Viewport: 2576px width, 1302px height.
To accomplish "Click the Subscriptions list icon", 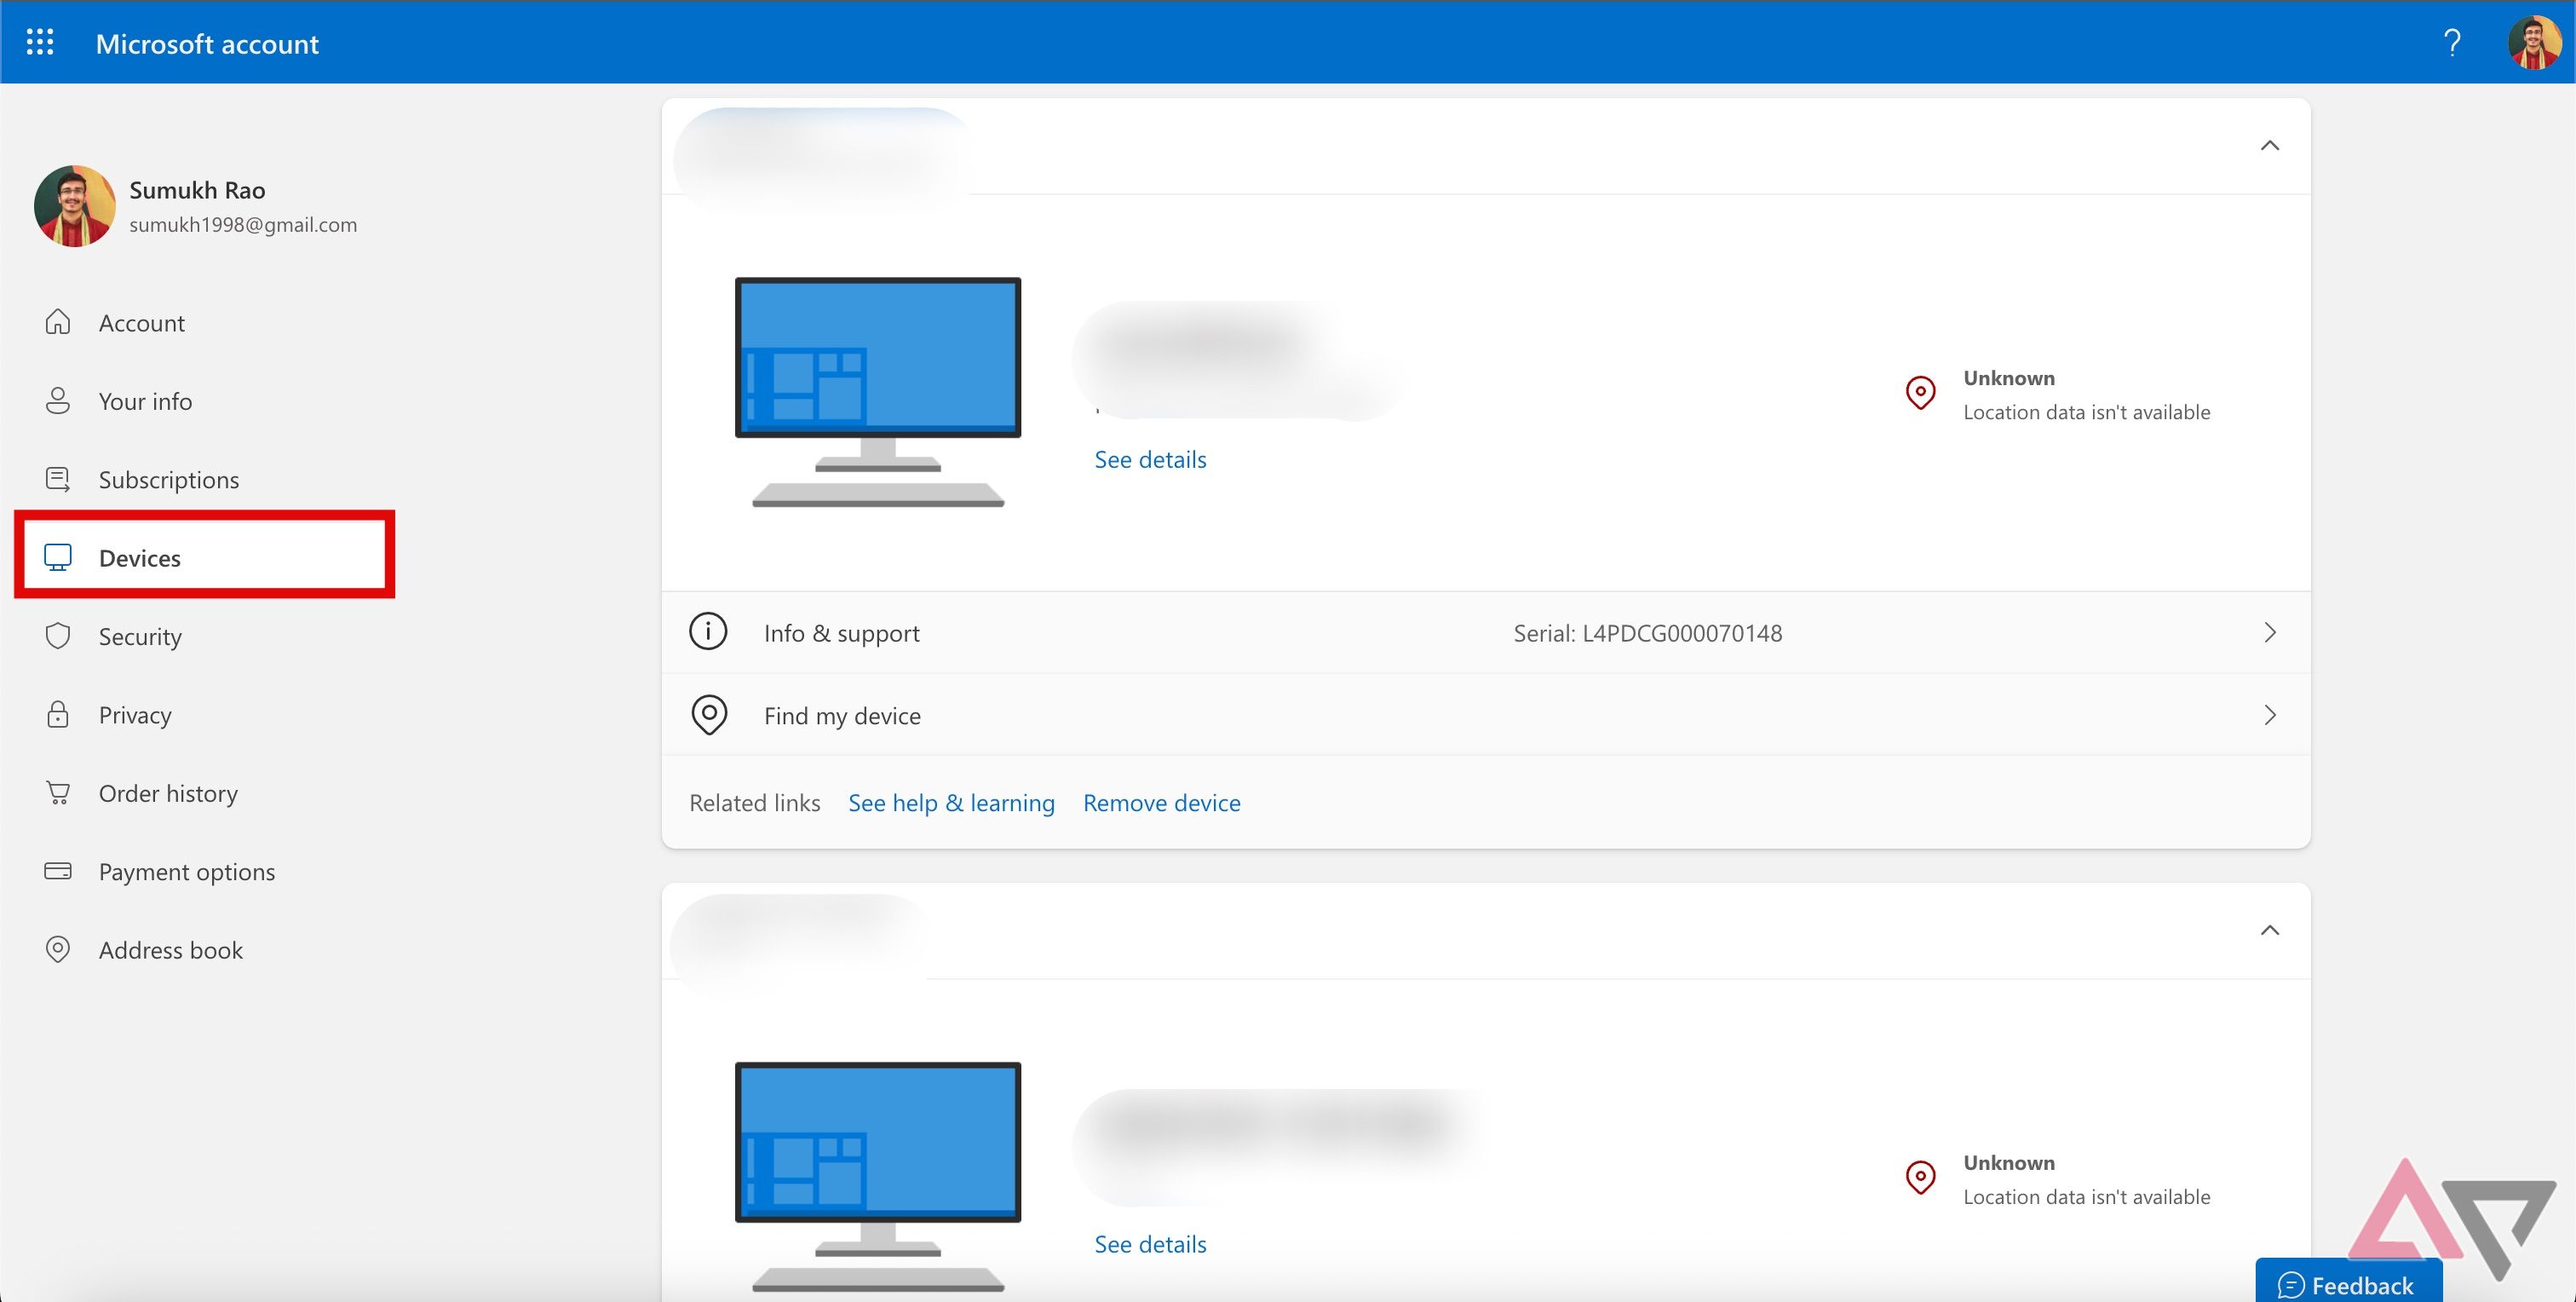I will (58, 479).
